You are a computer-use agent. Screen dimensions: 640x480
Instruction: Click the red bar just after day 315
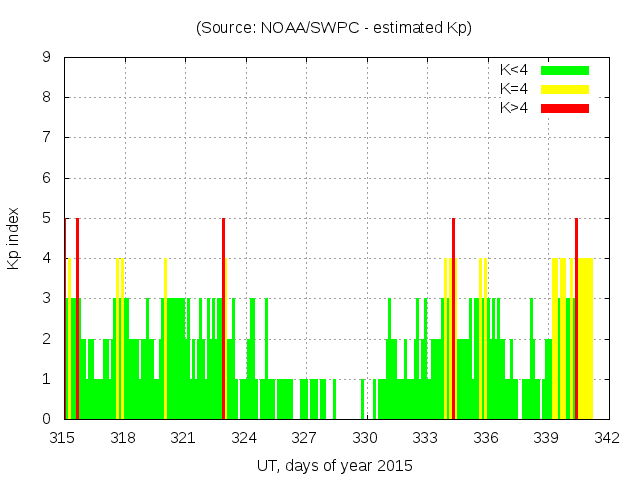[x=77, y=318]
